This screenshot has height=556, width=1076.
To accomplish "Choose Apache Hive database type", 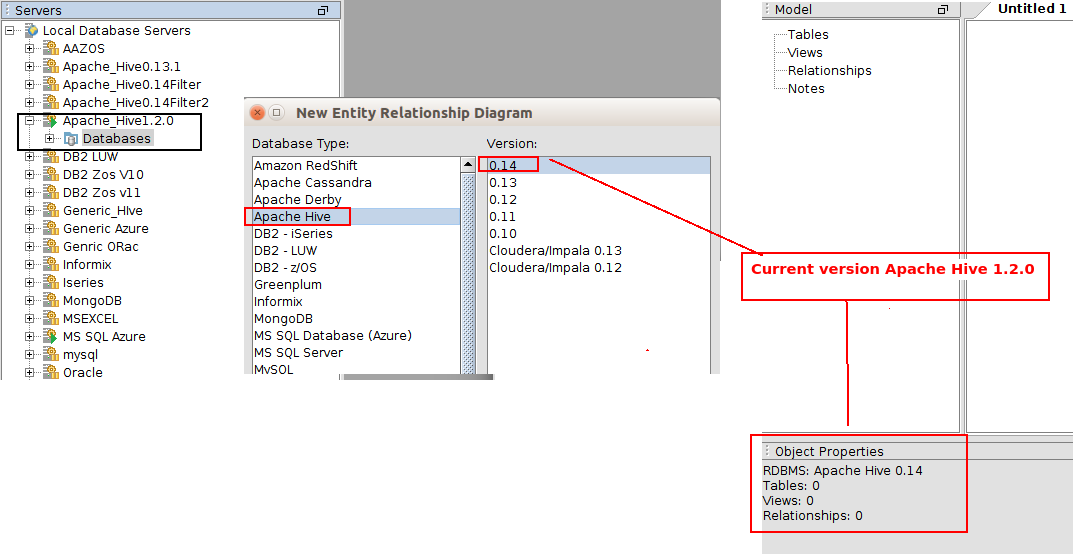I will click(x=355, y=216).
